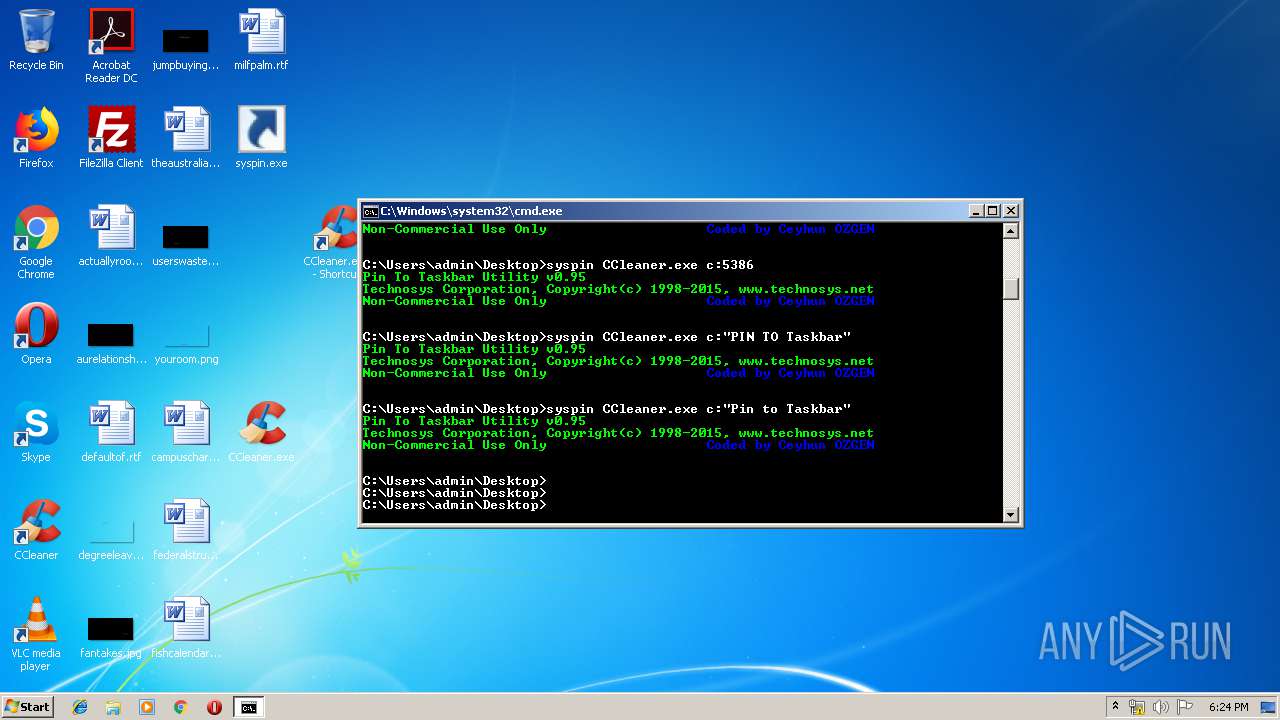
Task: Select syspin.exe desktop icon
Action: tap(261, 138)
